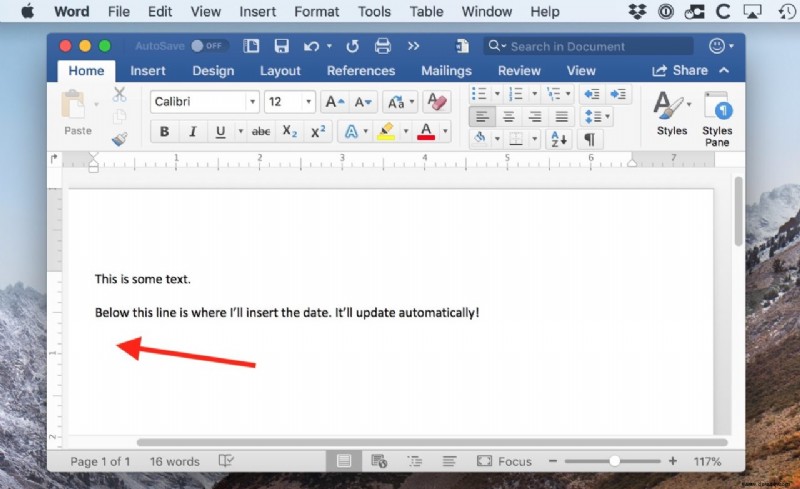
Task: Expand bullet list style dropdown arrow
Action: (497, 94)
